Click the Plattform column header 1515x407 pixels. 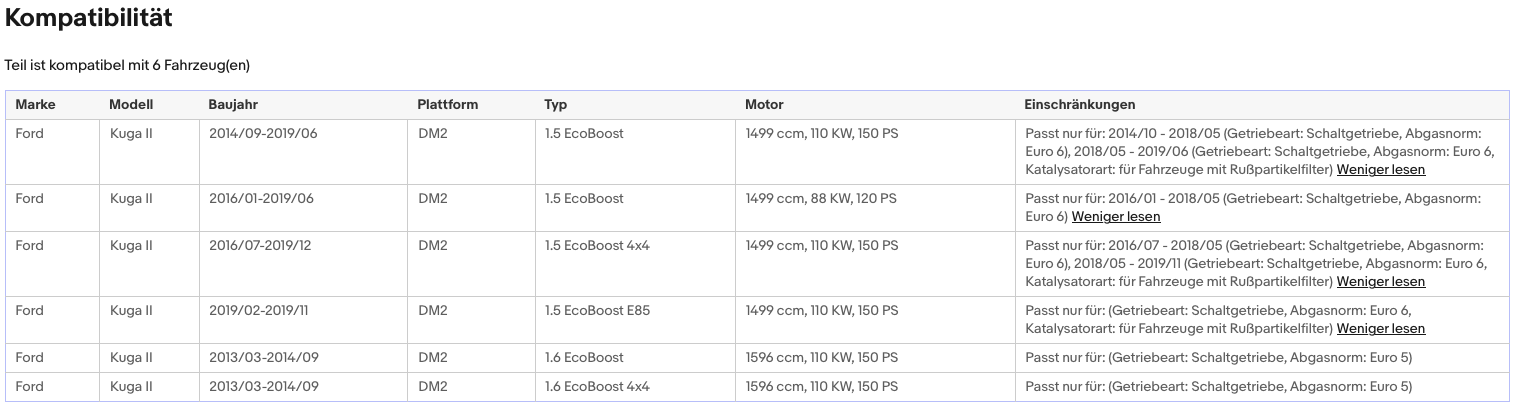448,105
